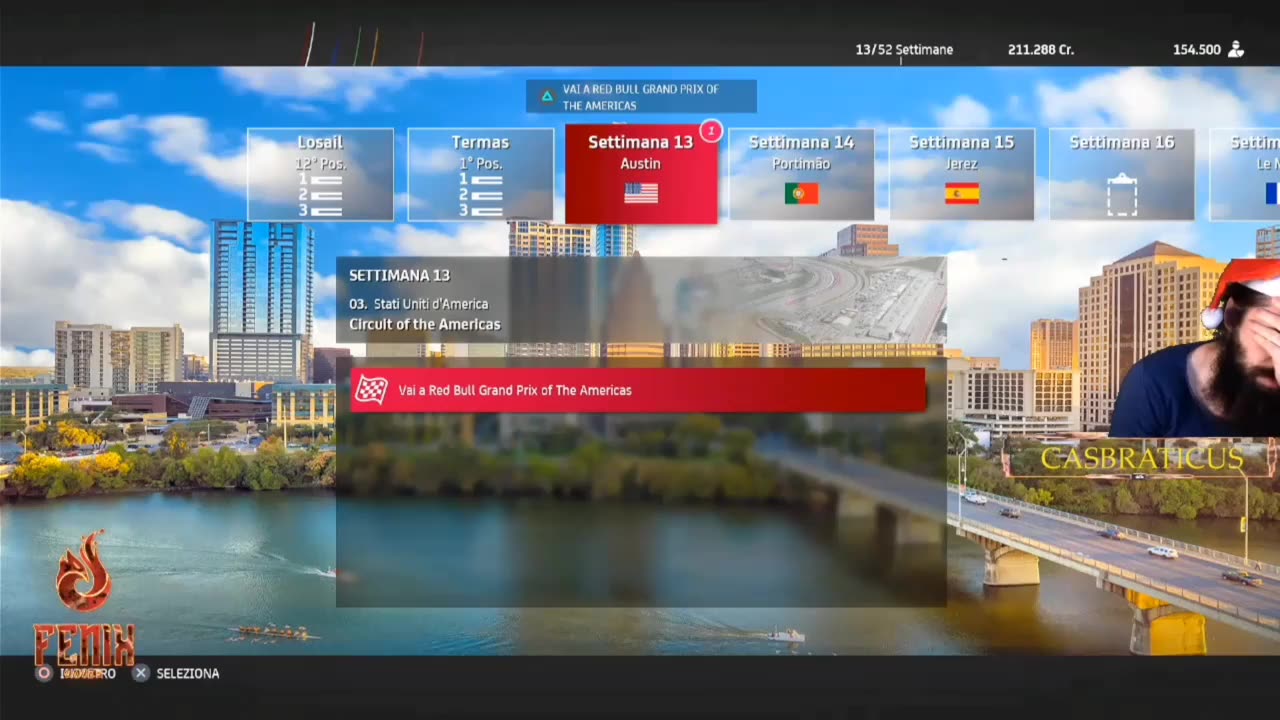Click the Spain flag icon
The height and width of the screenshot is (720, 1280).
962,193
